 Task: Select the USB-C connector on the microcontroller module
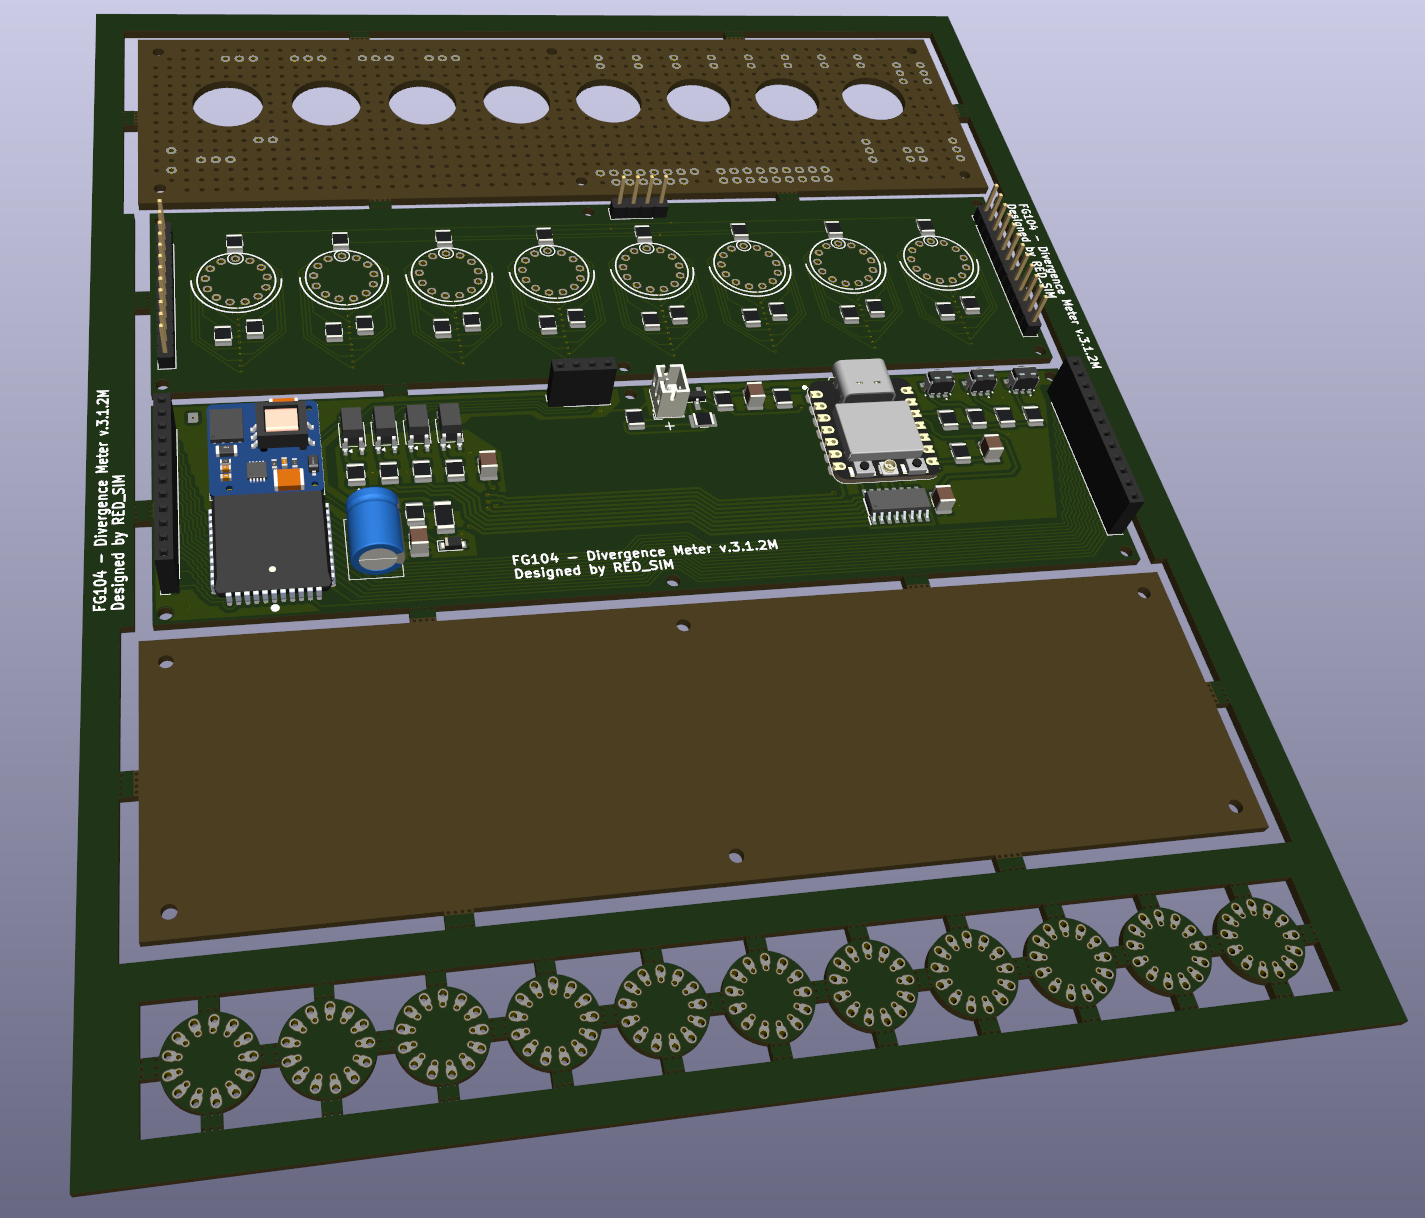pyautogui.click(x=860, y=380)
